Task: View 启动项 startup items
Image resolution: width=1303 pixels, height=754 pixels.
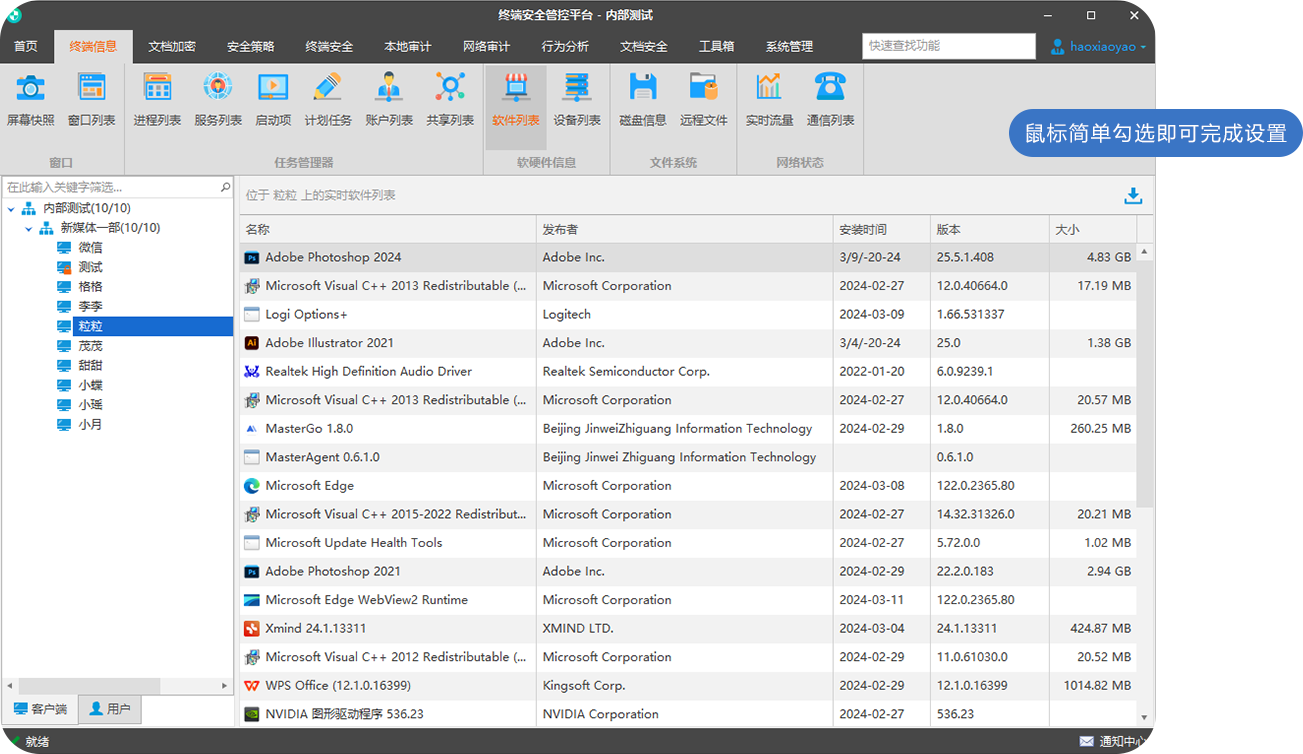Action: tap(273, 100)
